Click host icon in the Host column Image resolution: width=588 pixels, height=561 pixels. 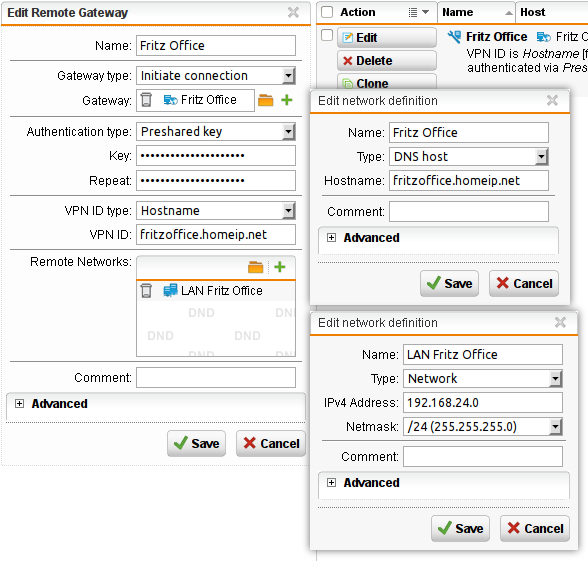pyautogui.click(x=543, y=37)
